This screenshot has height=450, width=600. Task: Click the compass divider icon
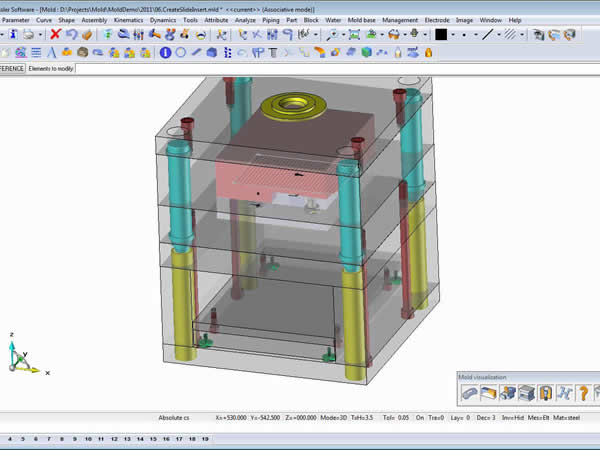click(52, 52)
